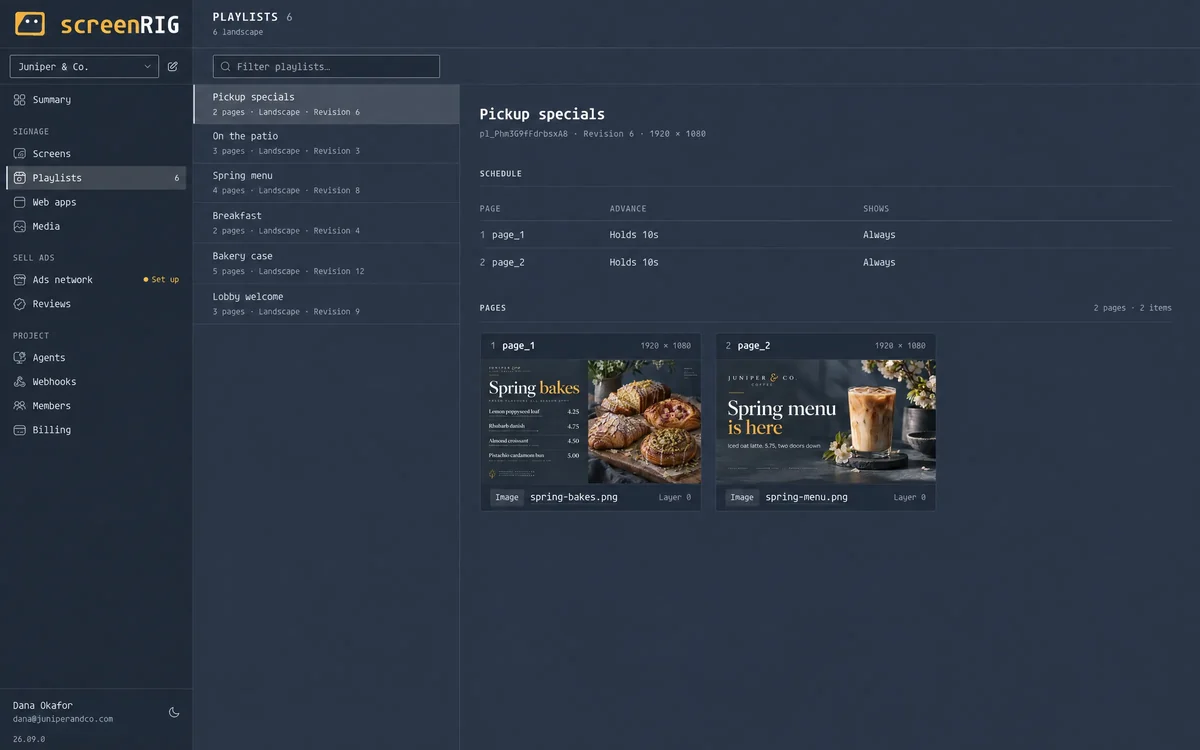The height and width of the screenshot is (750, 1200).
Task: Select the Bakery case playlist
Action: [326, 263]
